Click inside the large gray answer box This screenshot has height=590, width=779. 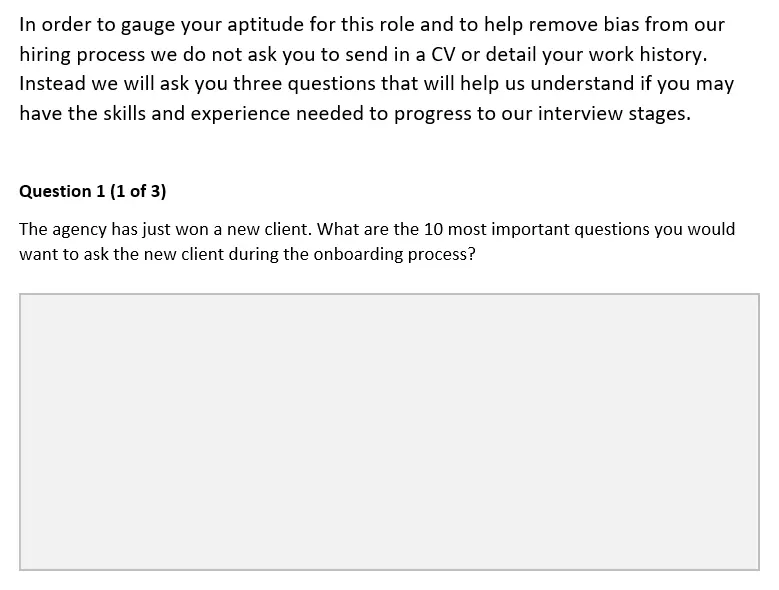pyautogui.click(x=389, y=431)
